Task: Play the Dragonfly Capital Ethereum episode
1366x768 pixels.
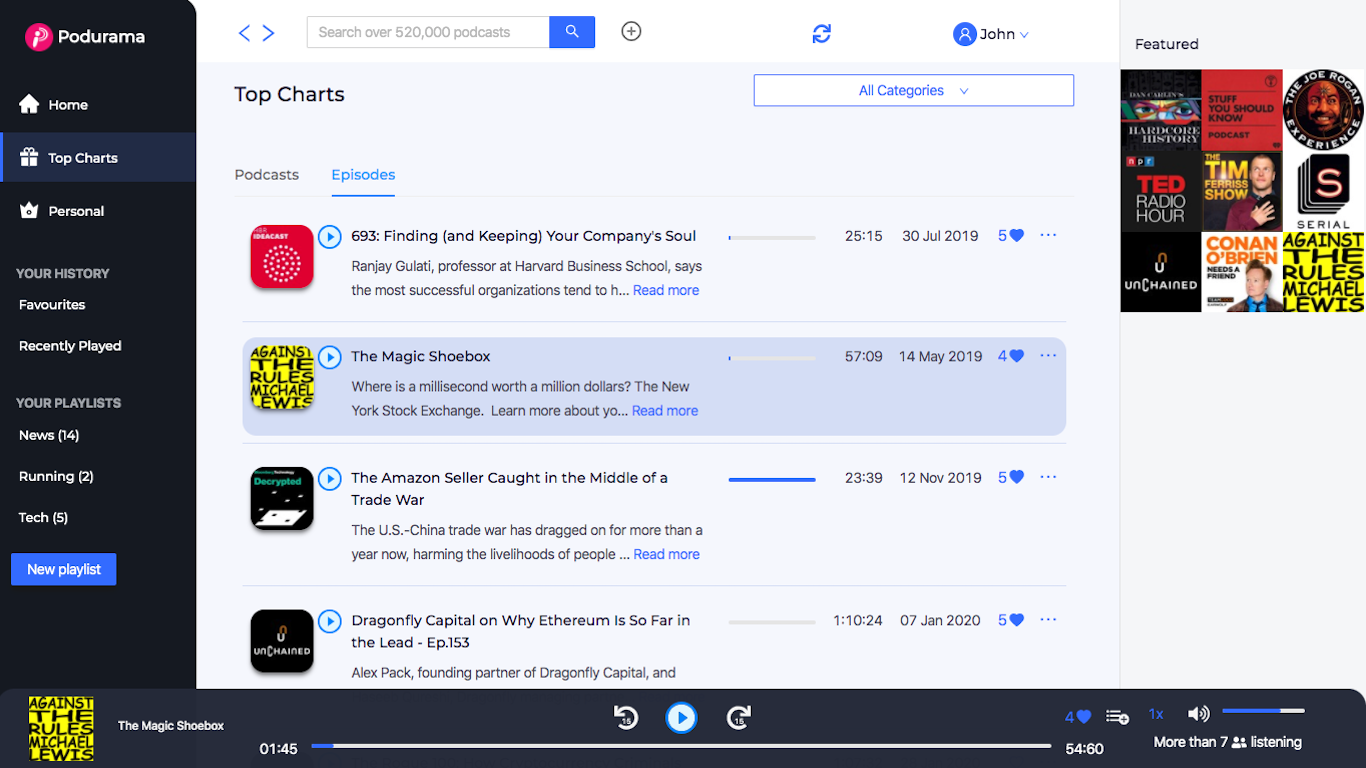Action: tap(330, 621)
